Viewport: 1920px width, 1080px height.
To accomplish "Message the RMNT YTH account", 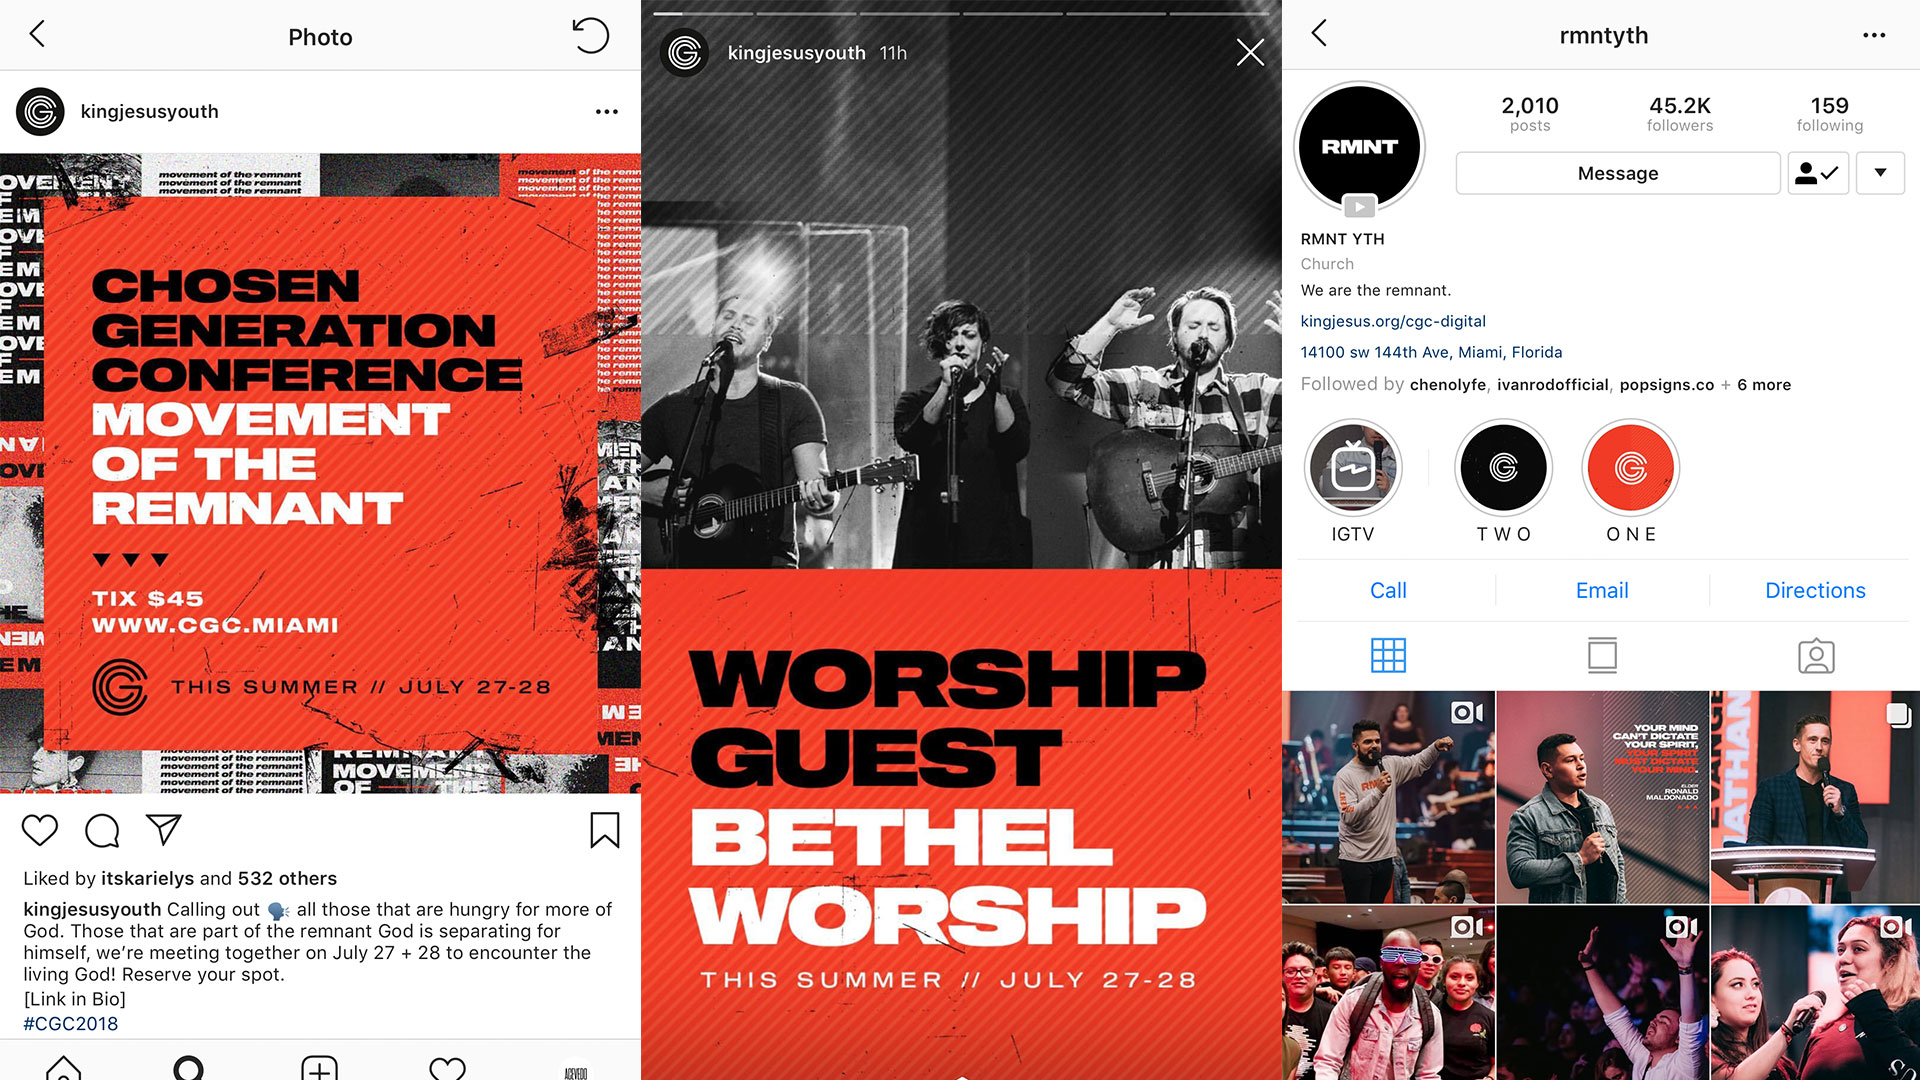I will pyautogui.click(x=1618, y=173).
